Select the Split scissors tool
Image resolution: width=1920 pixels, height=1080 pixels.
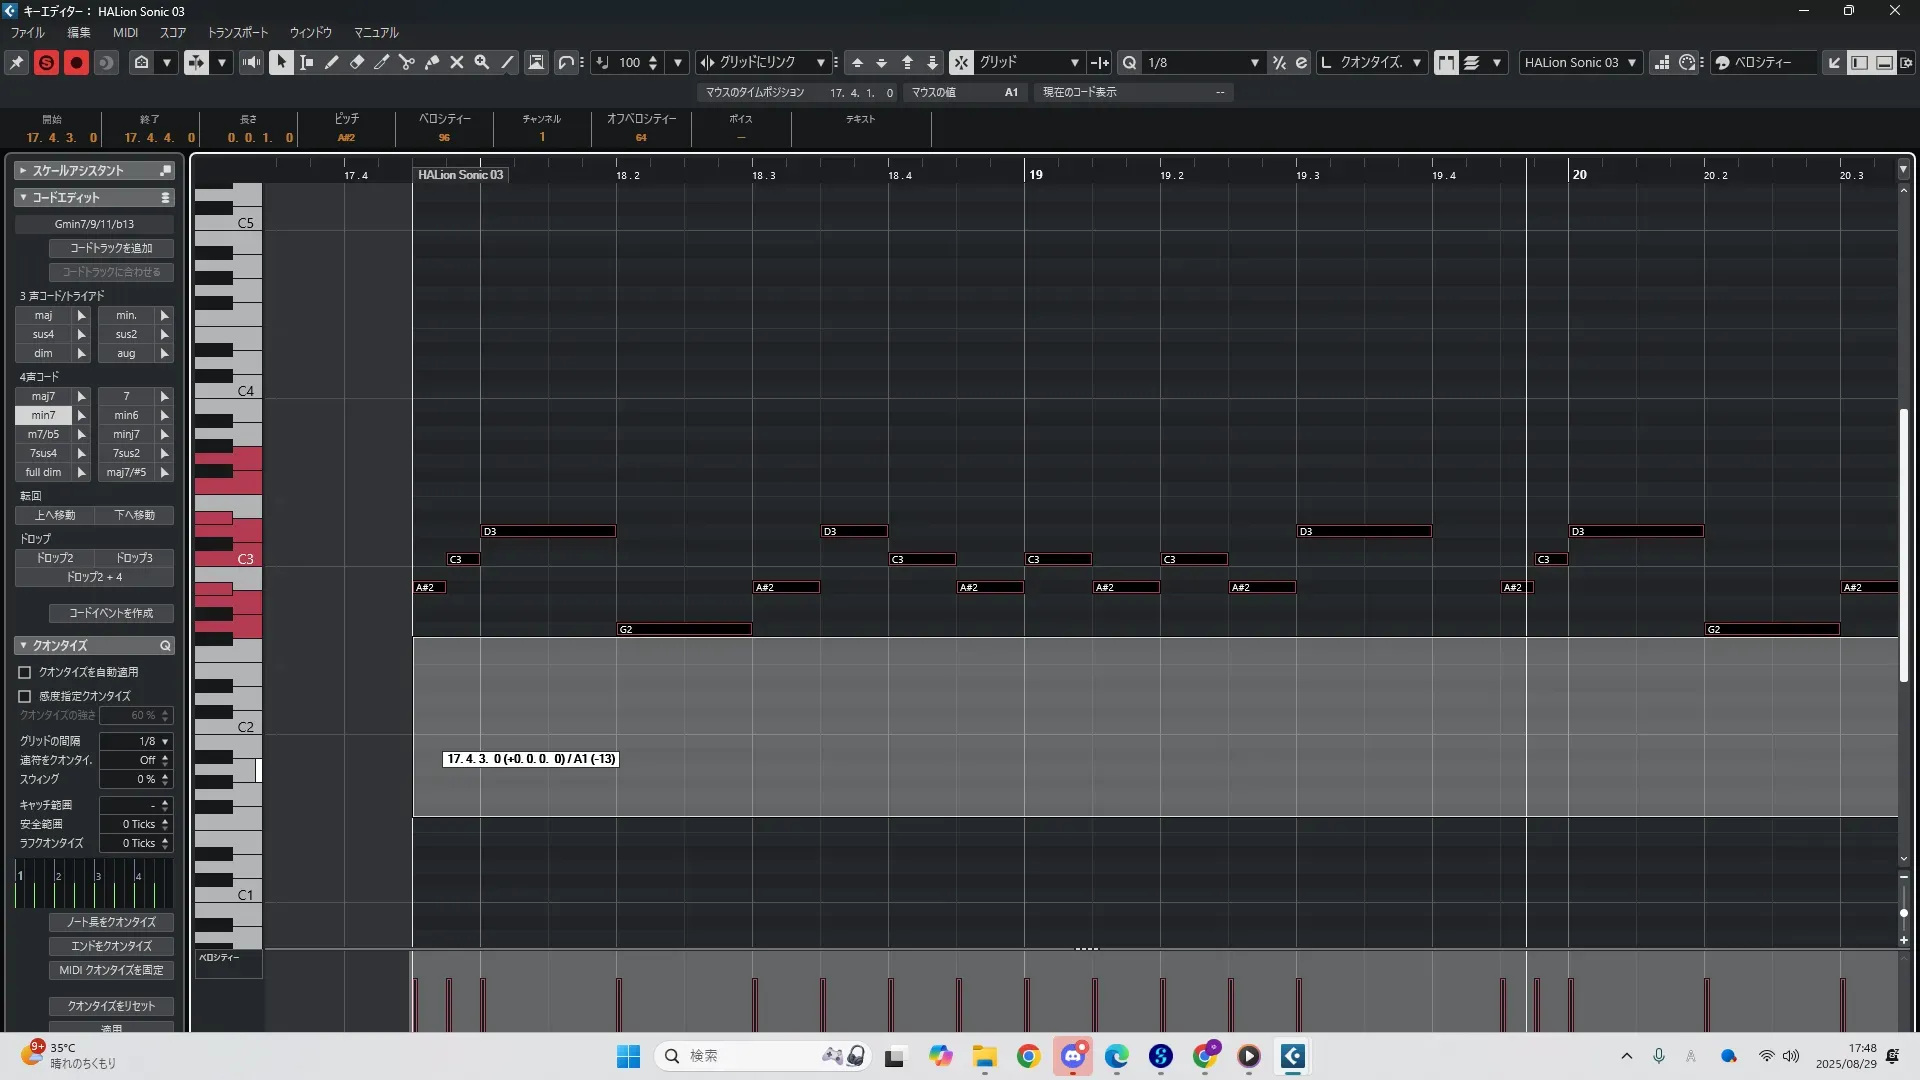coord(407,62)
